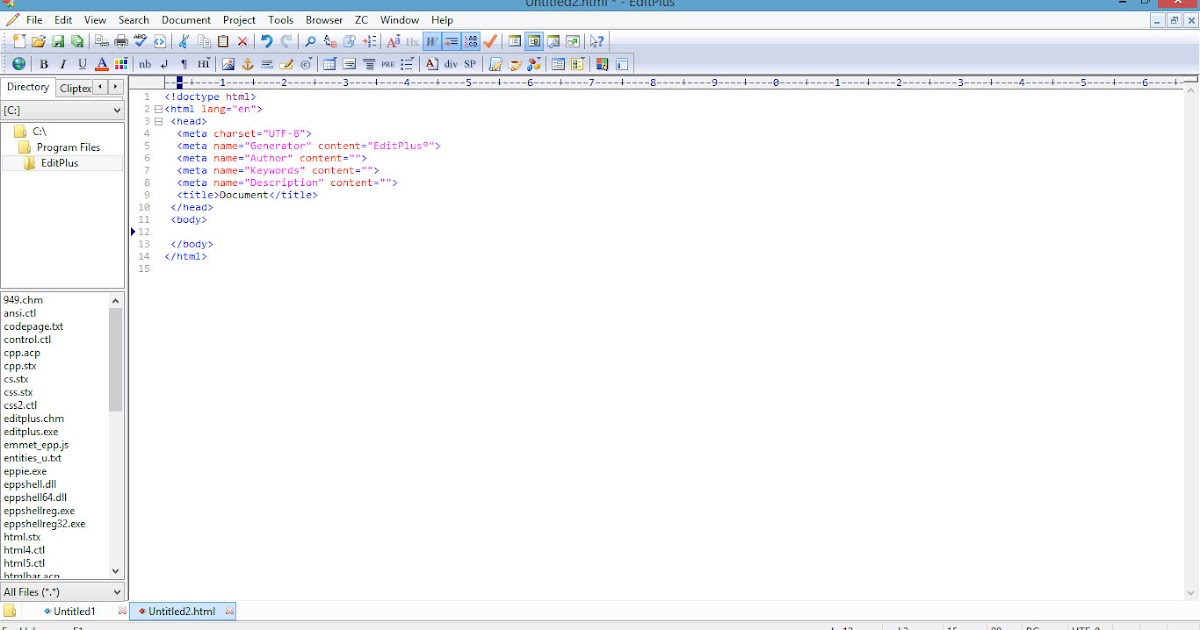
Task: Select the Program Files folder
Action: point(68,147)
